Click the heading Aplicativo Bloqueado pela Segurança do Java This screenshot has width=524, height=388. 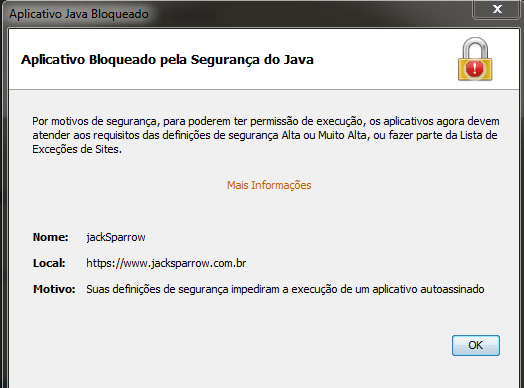[167, 60]
